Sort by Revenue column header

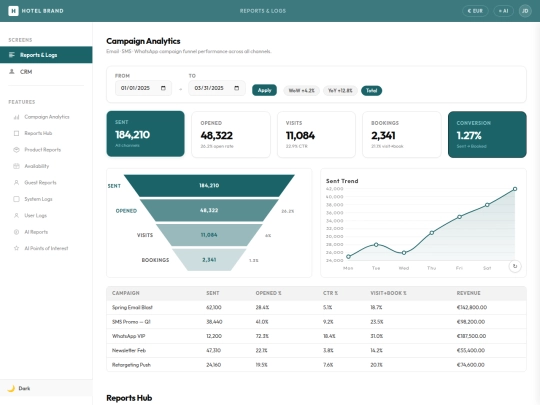click(468, 293)
